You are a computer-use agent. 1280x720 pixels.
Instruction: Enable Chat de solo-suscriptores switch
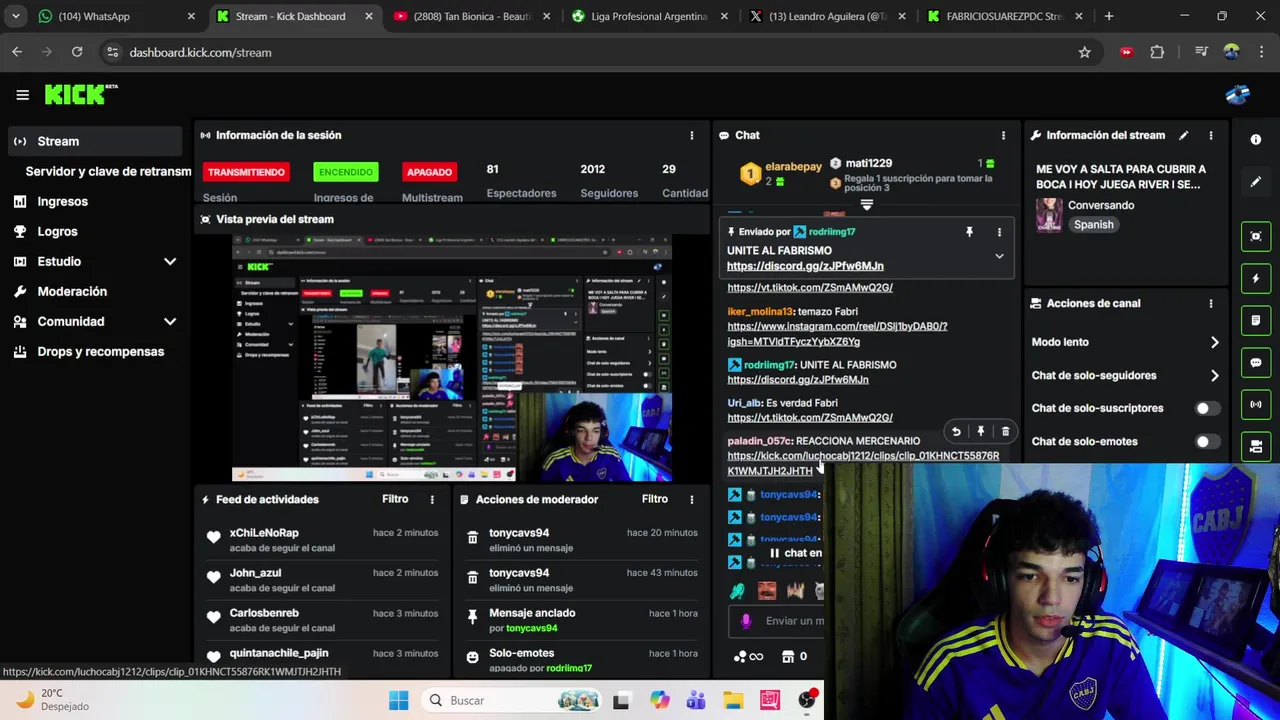(x=1207, y=408)
